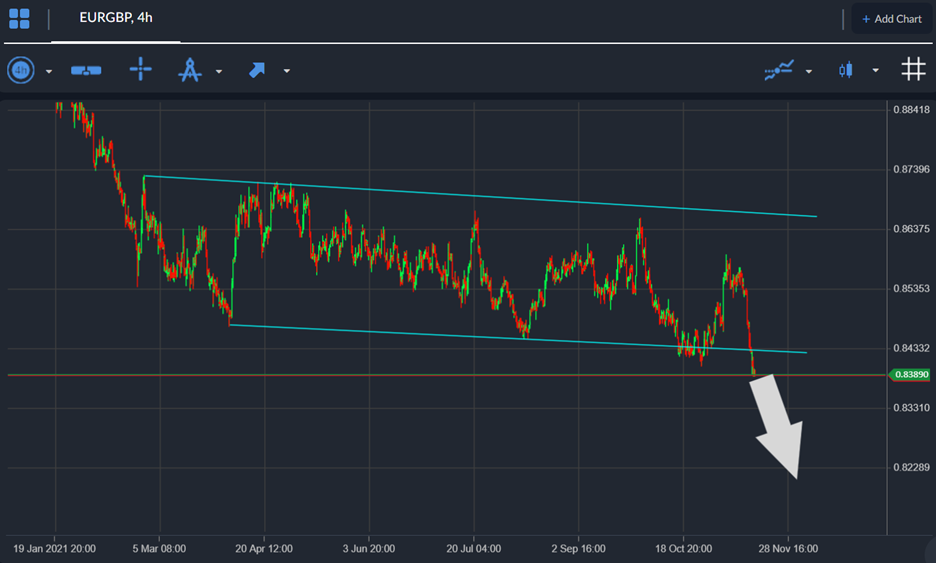The image size is (936, 563).
Task: Expand the drawing tools dropdown arrow
Action: tap(218, 71)
